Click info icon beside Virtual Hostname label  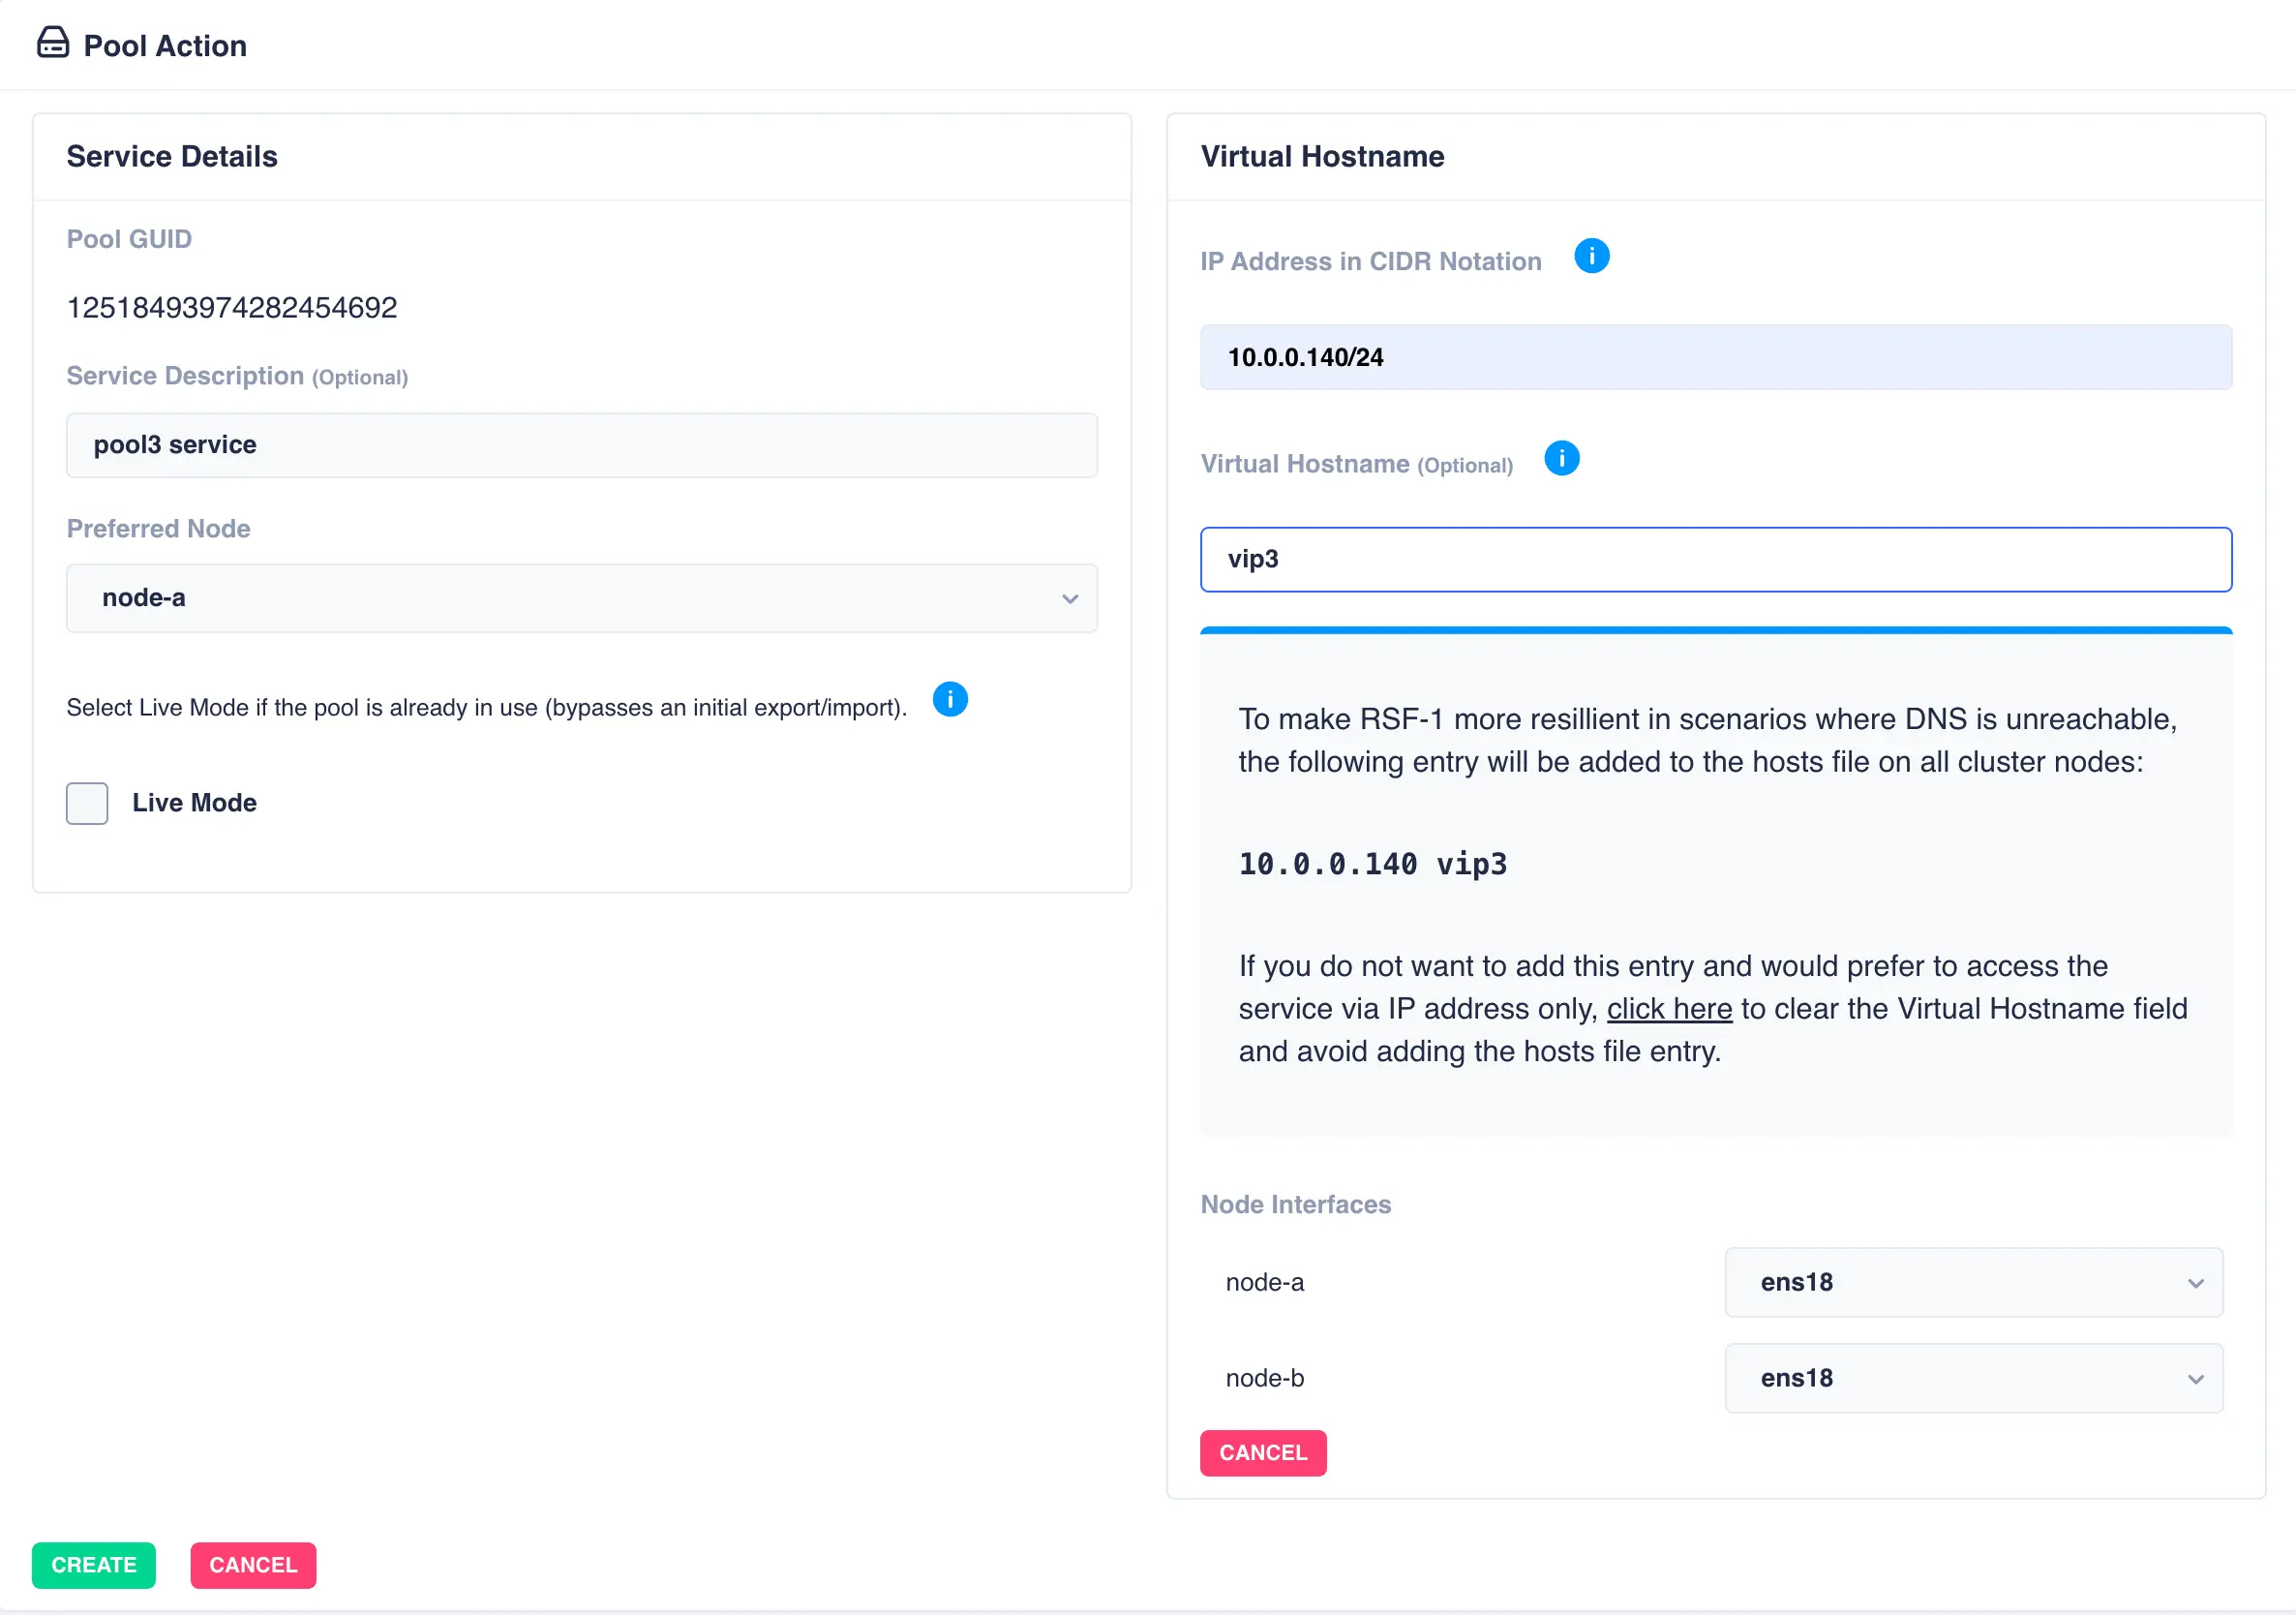click(1561, 459)
